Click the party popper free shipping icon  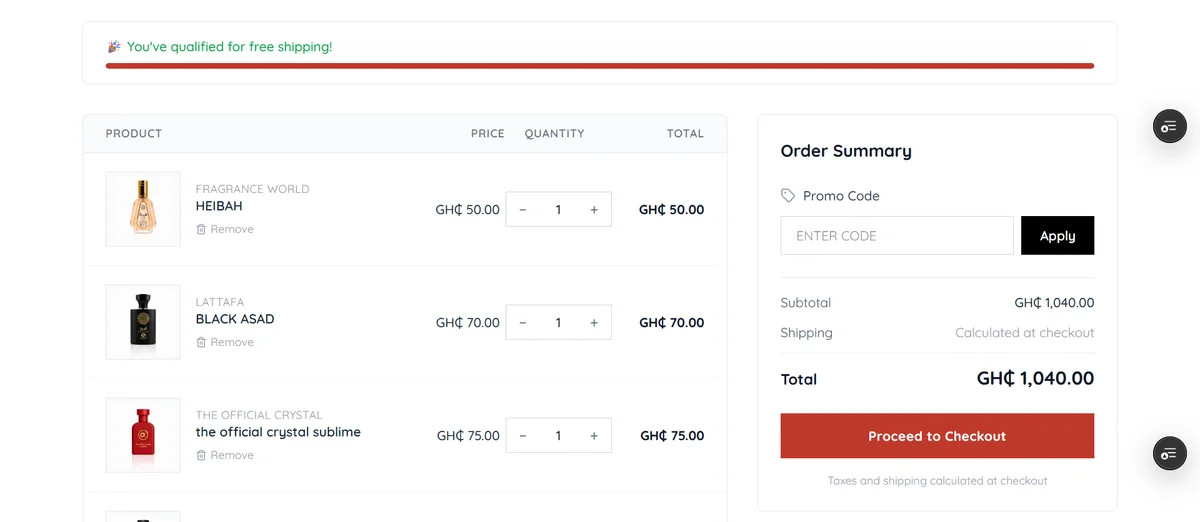114,47
